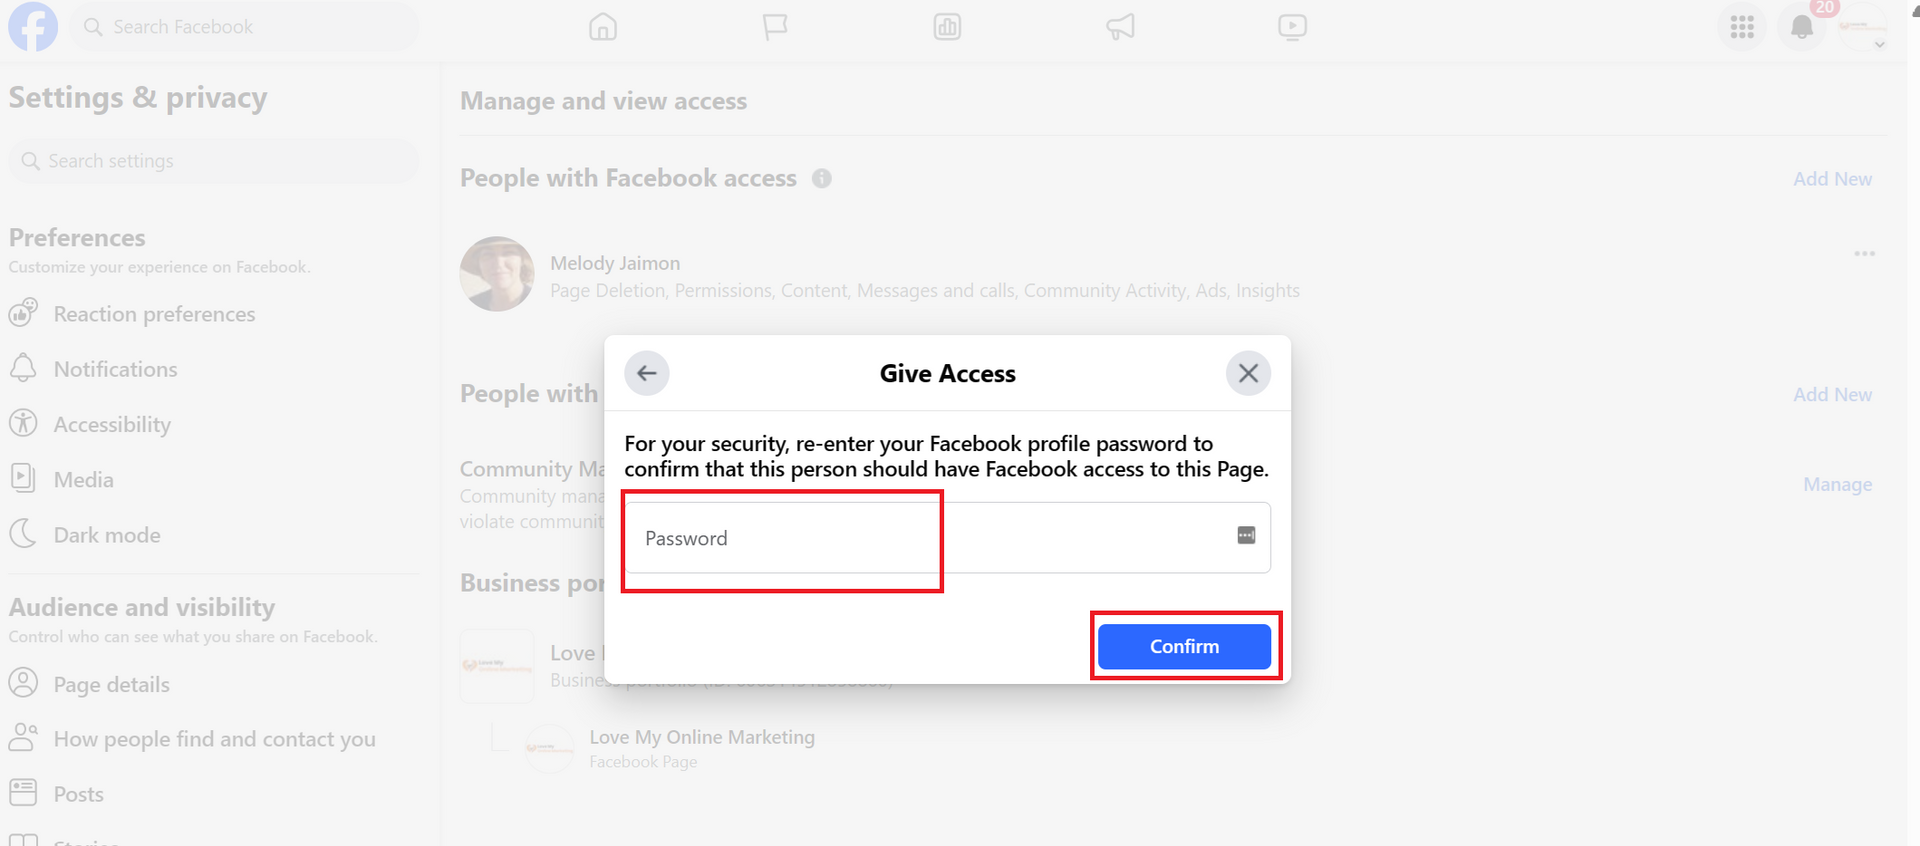Switch to Dark mode in the sidebar
Image resolution: width=1920 pixels, height=846 pixels.
[106, 534]
